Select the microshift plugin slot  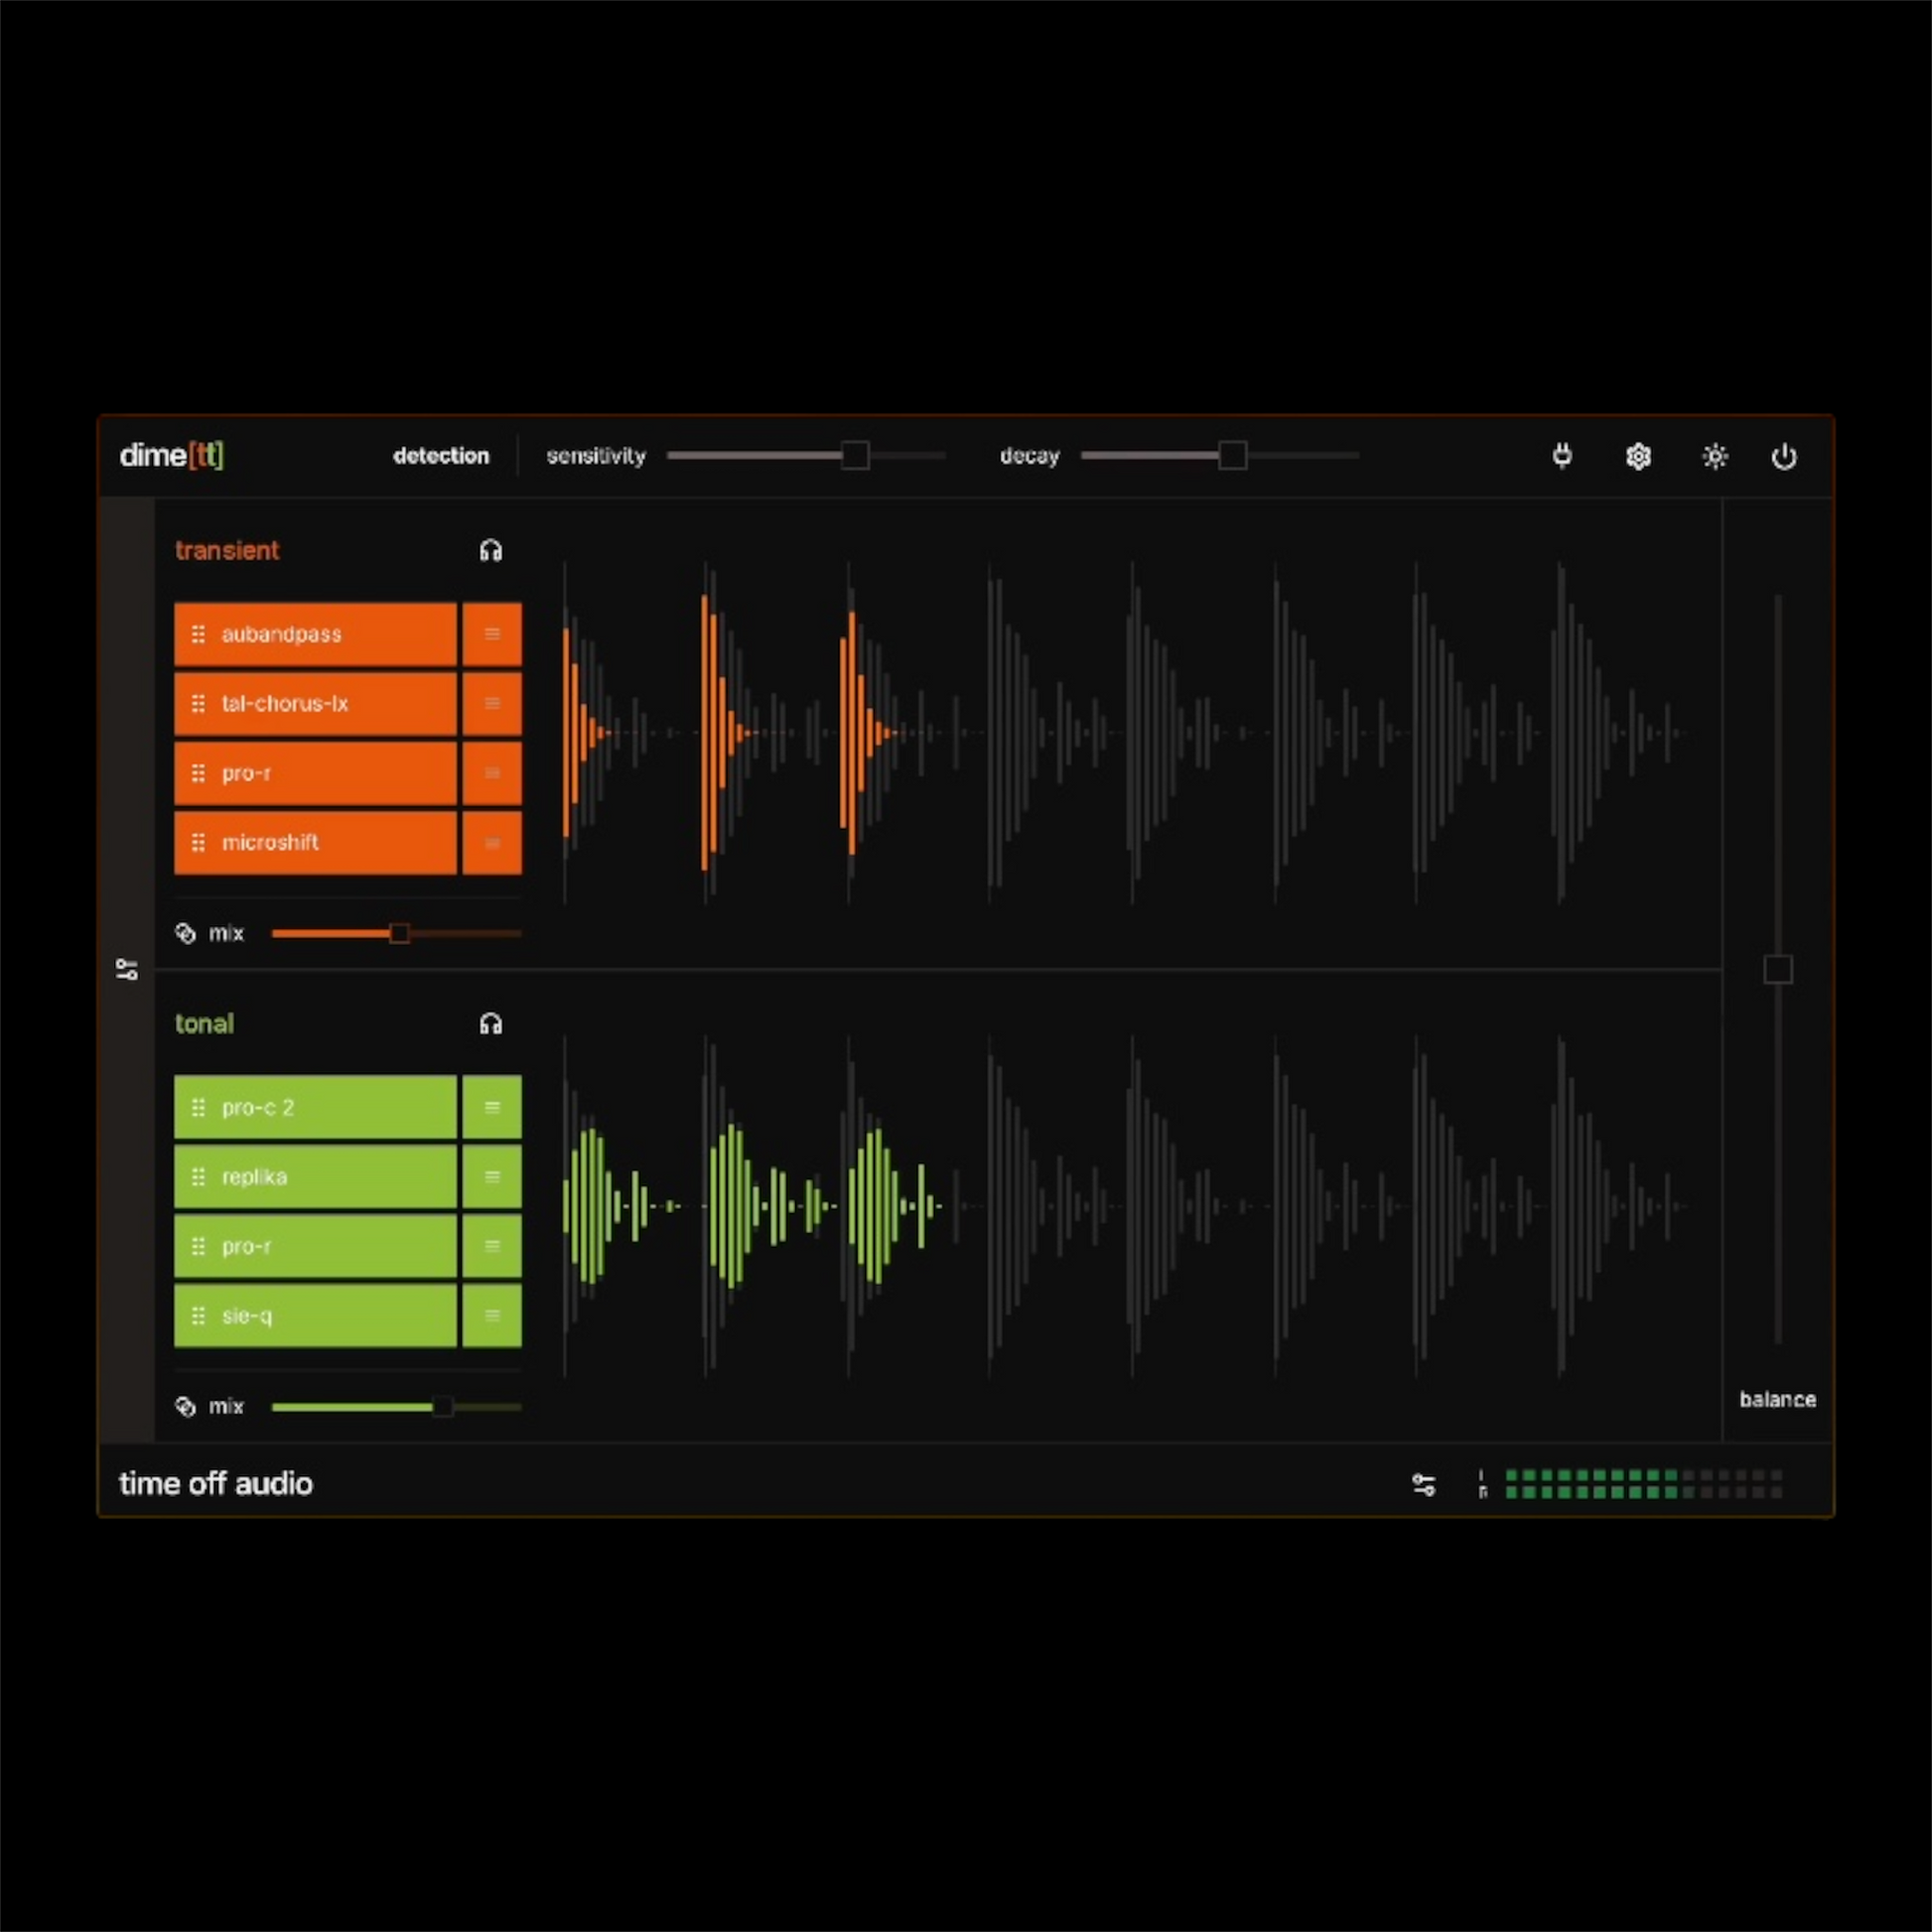pyautogui.click(x=315, y=842)
